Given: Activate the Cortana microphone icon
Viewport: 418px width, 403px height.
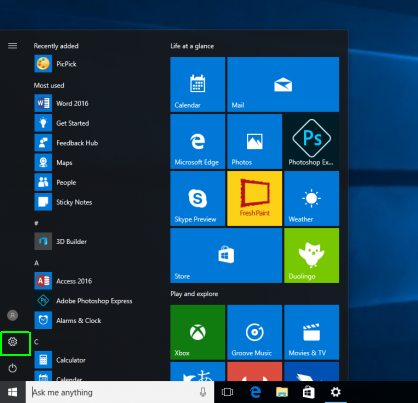Looking at the screenshot, I should [x=203, y=392].
